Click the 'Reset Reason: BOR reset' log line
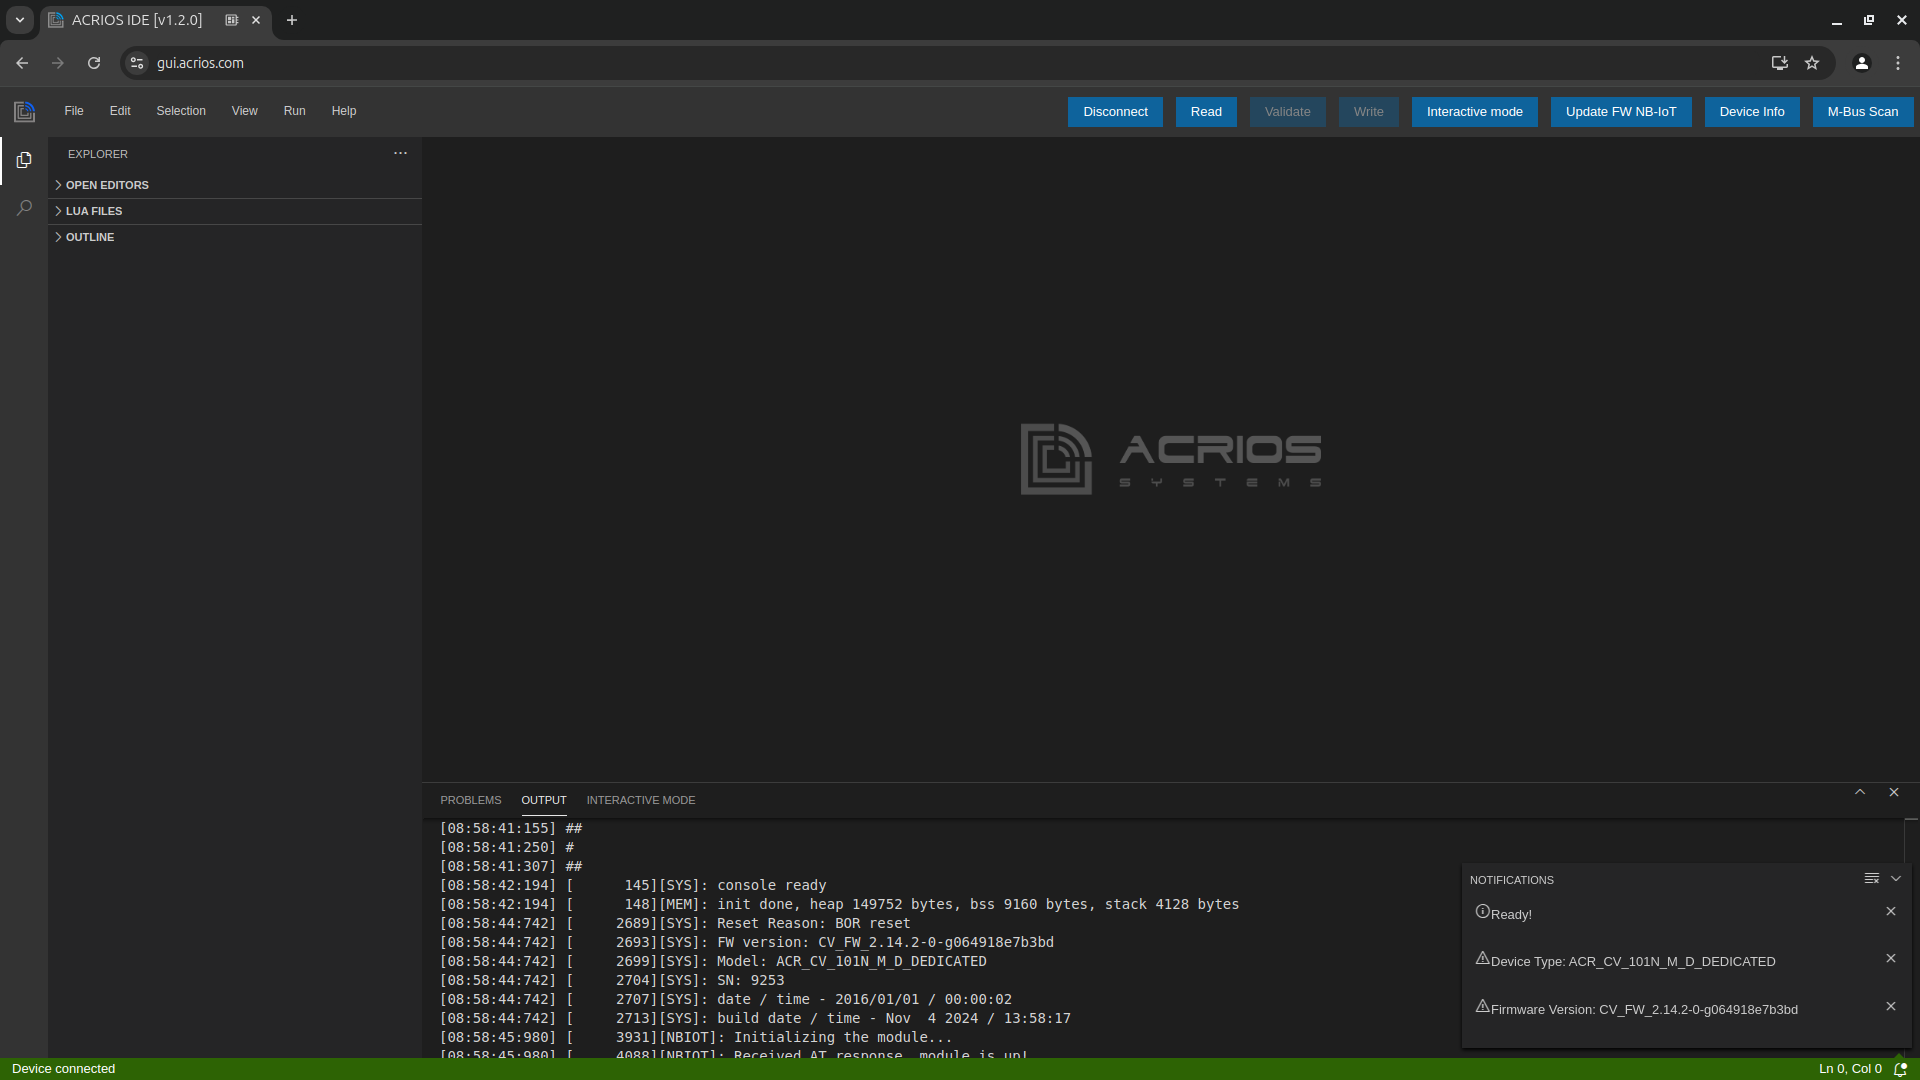Image resolution: width=1920 pixels, height=1080 pixels. pyautogui.click(x=675, y=923)
